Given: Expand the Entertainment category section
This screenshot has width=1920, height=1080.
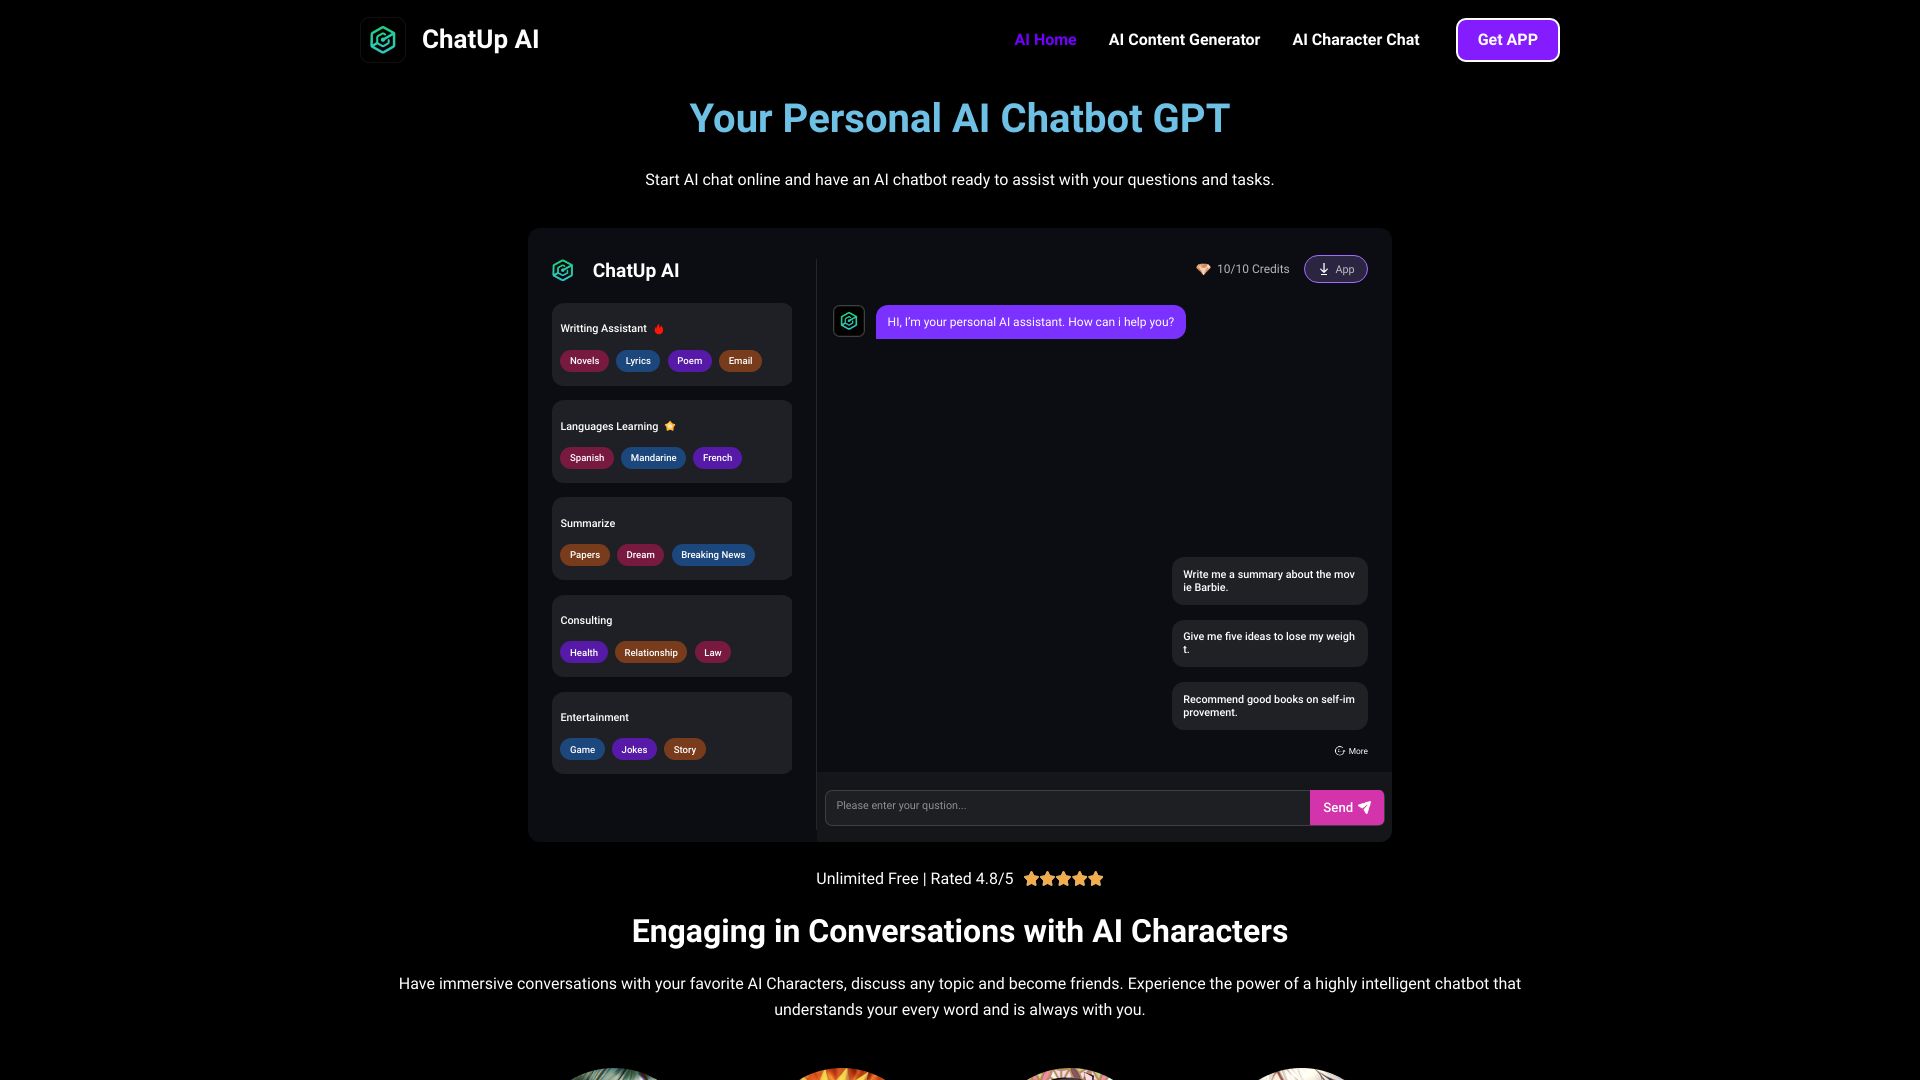Looking at the screenshot, I should point(595,716).
